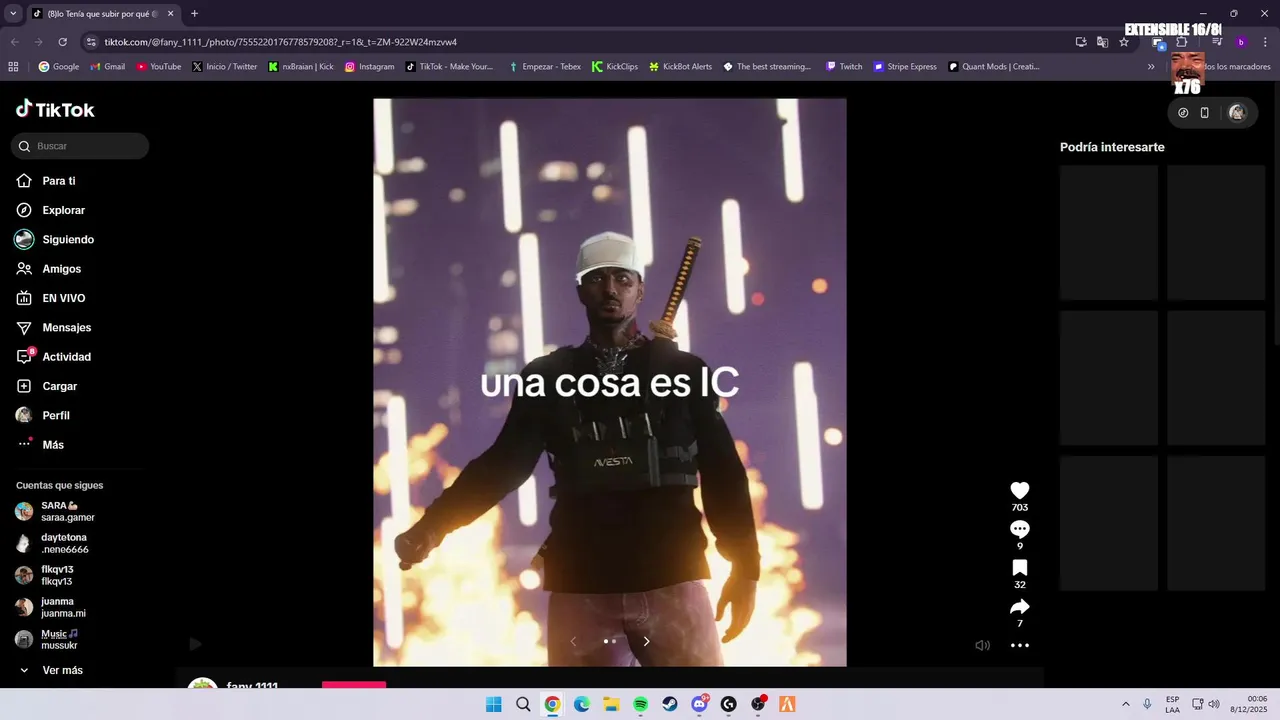Share the post using the arrow icon
This screenshot has height=720, width=1280.
pos(1019,607)
